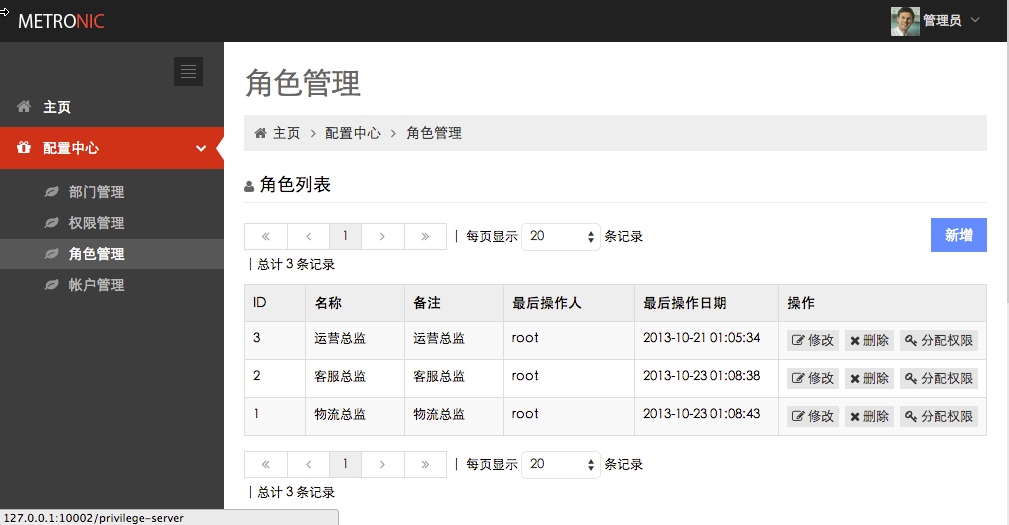Click the home icon beside 主页 in the sidebar
The height and width of the screenshot is (525, 1009).
[24, 106]
